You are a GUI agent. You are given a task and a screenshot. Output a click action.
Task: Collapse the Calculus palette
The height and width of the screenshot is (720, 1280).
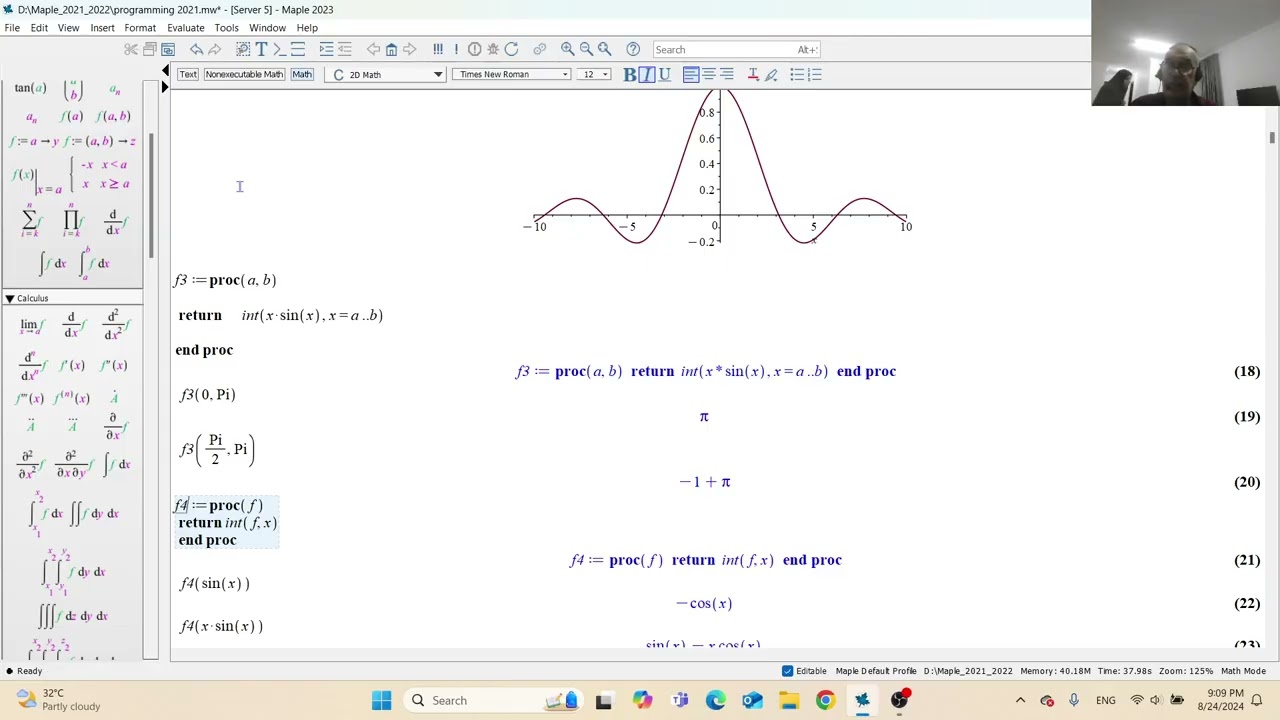(x=9, y=298)
